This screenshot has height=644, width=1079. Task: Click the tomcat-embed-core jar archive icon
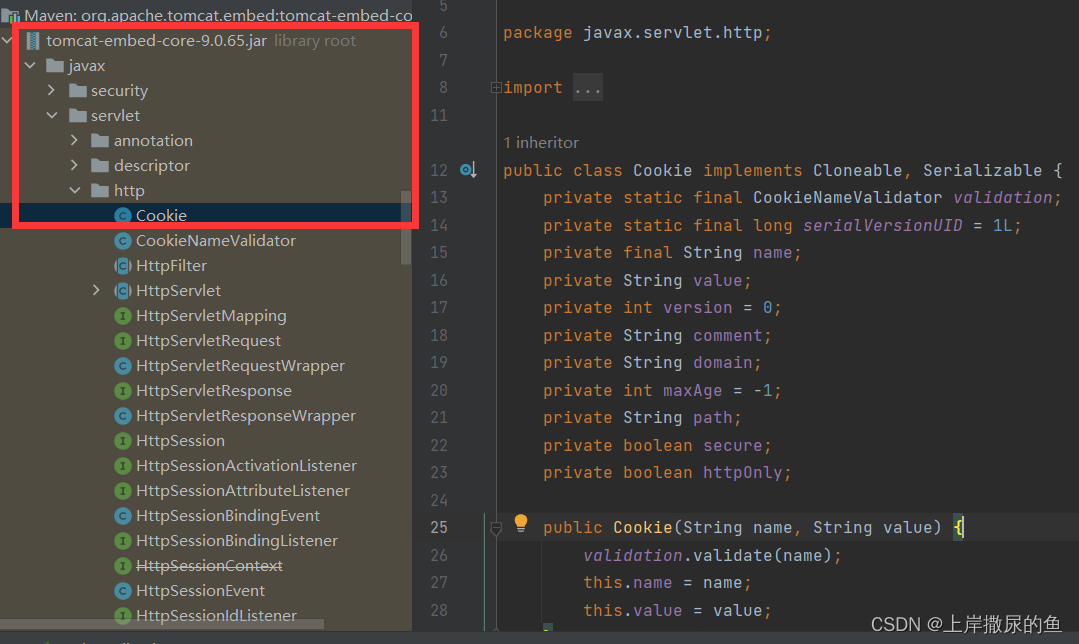(x=32, y=41)
